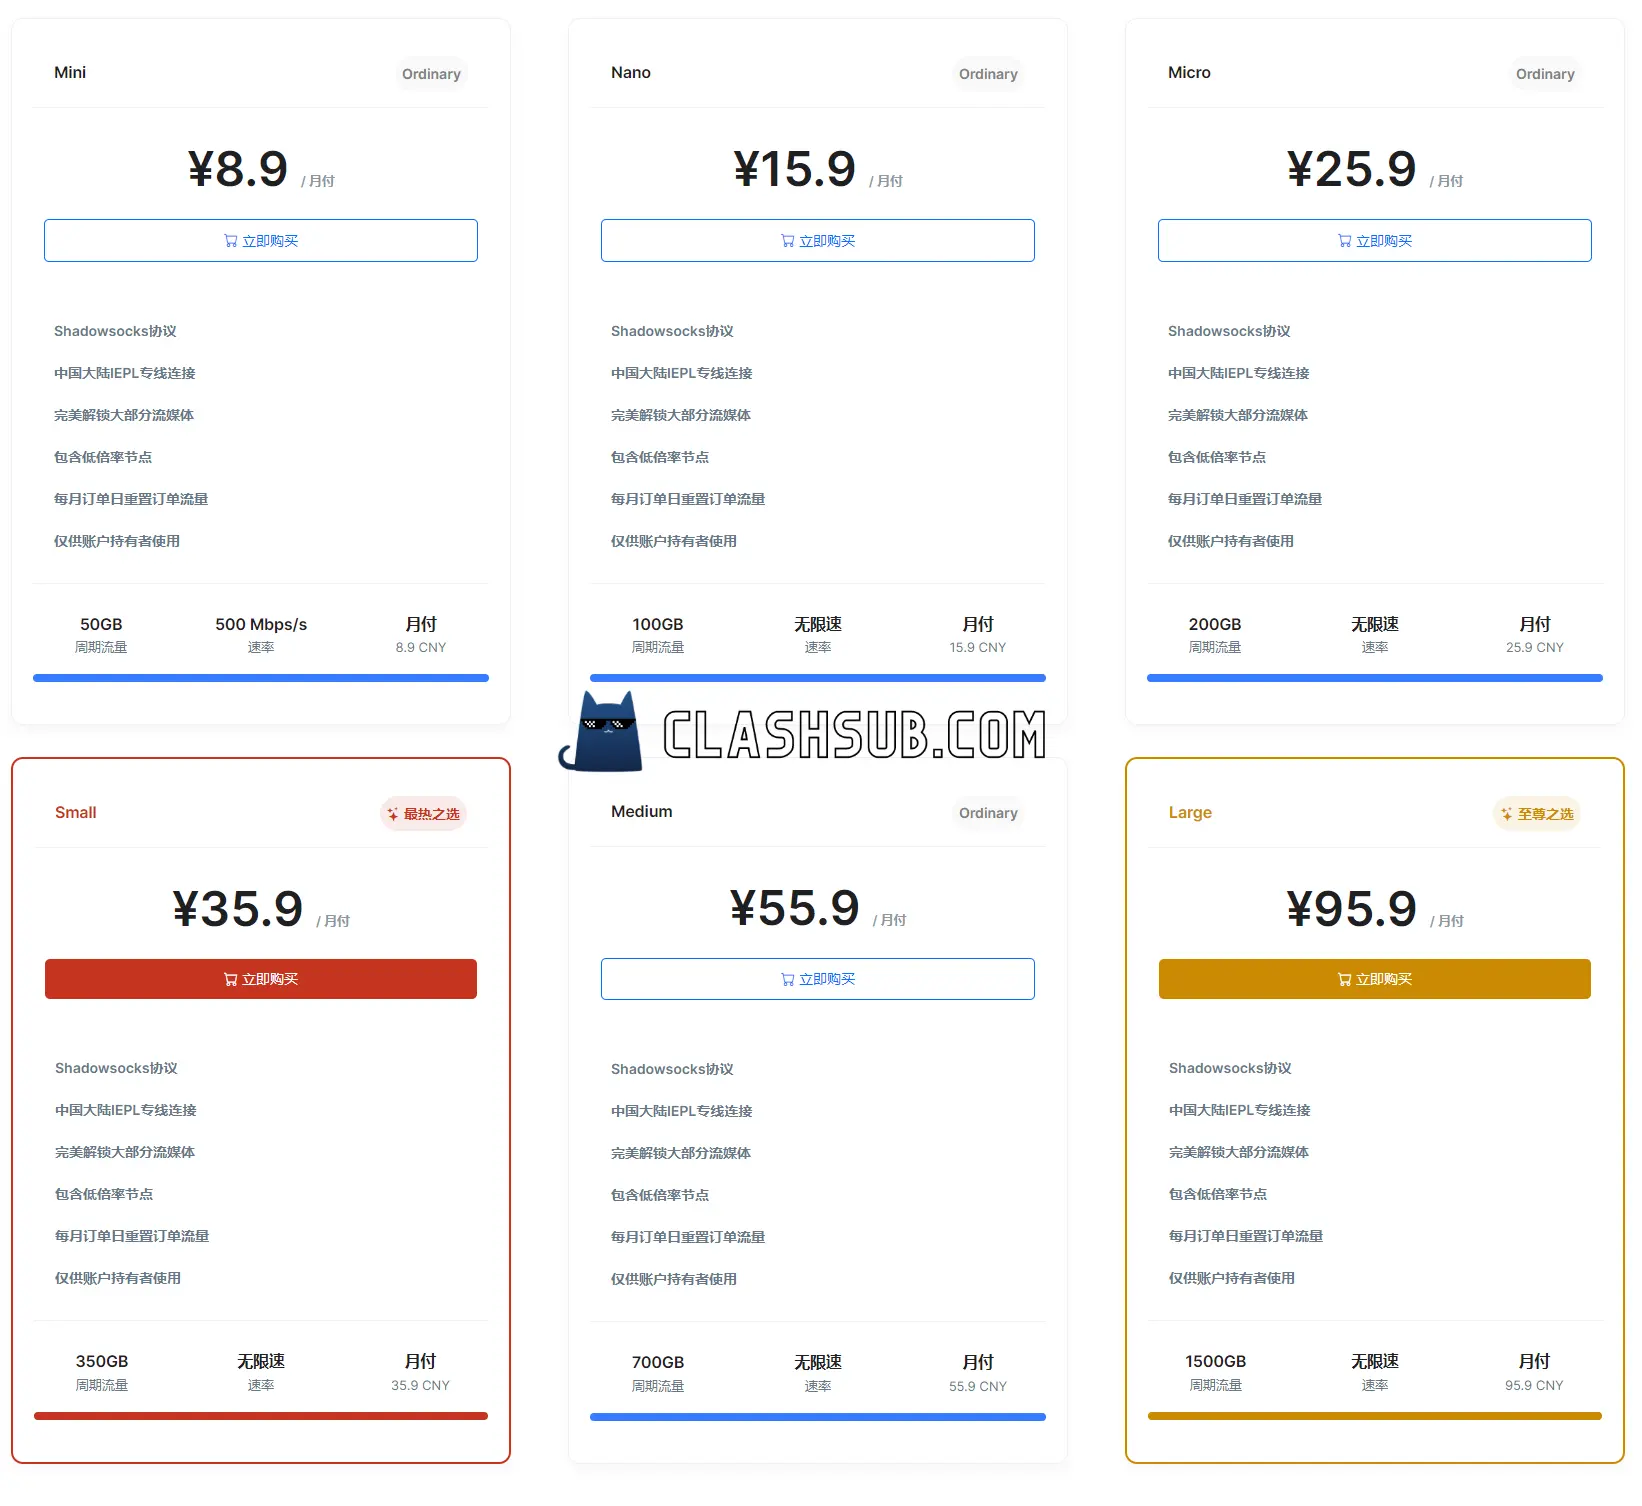
Task: Click the cart icon in Small plan's red button
Action: click(x=231, y=979)
